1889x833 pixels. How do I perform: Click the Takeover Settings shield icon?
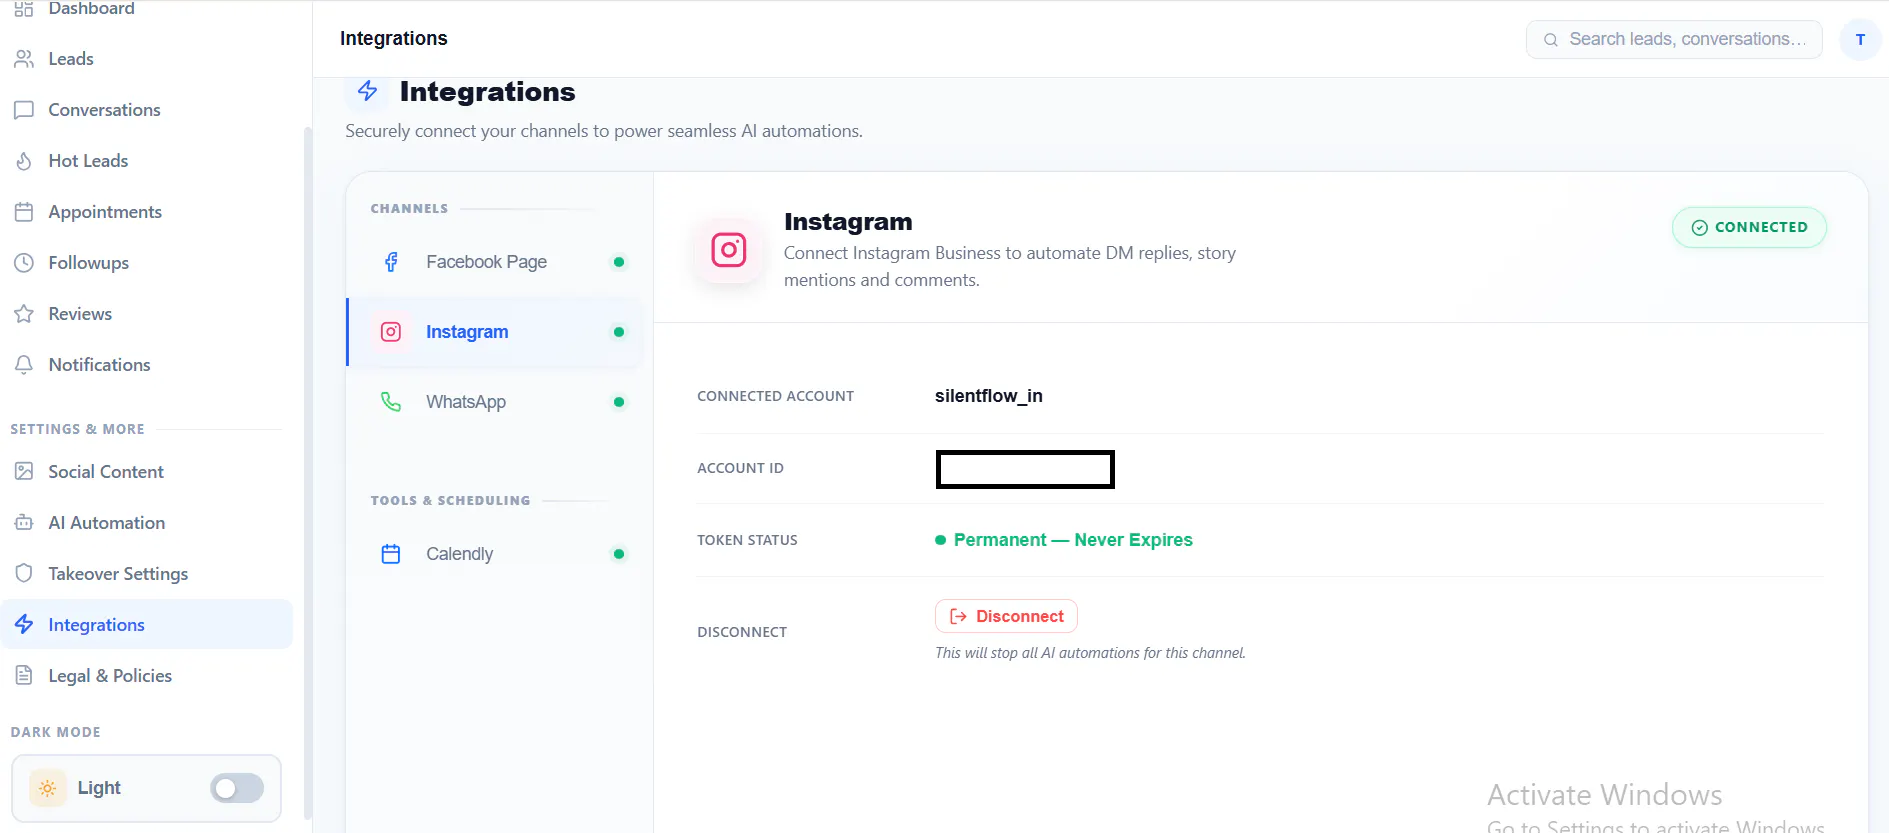click(x=24, y=574)
